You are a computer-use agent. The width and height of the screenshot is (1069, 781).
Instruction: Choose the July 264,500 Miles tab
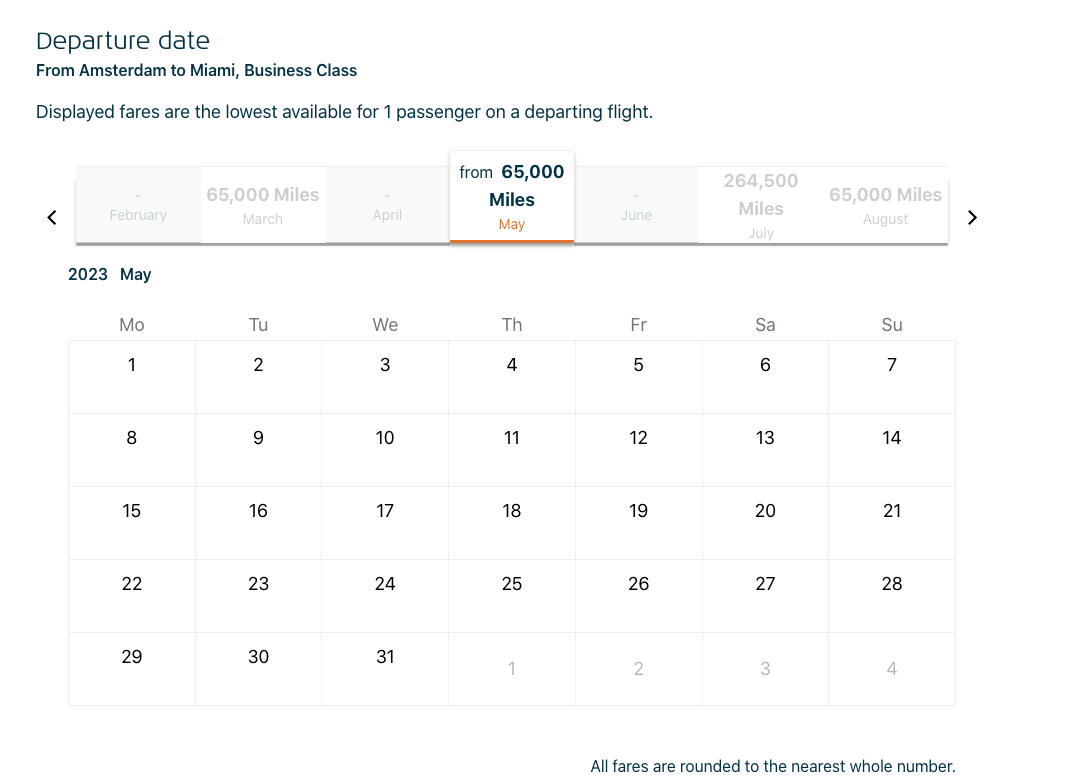pos(761,205)
